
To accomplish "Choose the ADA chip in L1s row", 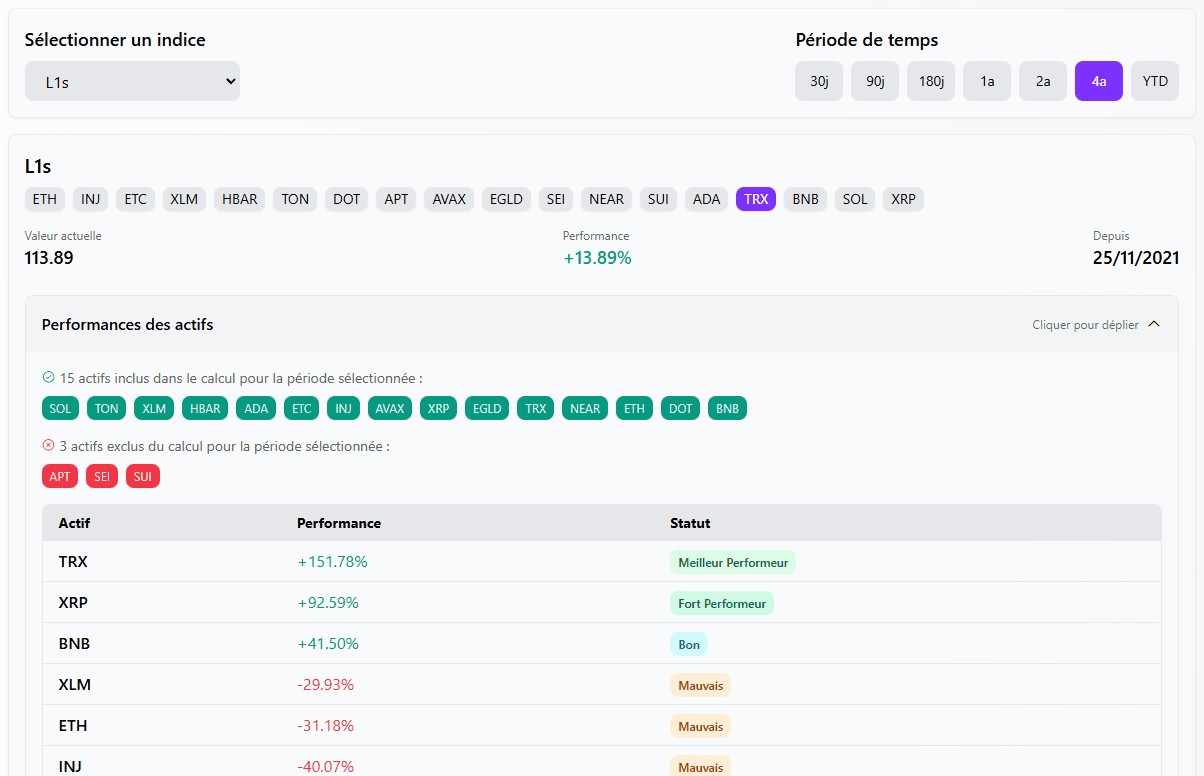I will click(x=707, y=199).
